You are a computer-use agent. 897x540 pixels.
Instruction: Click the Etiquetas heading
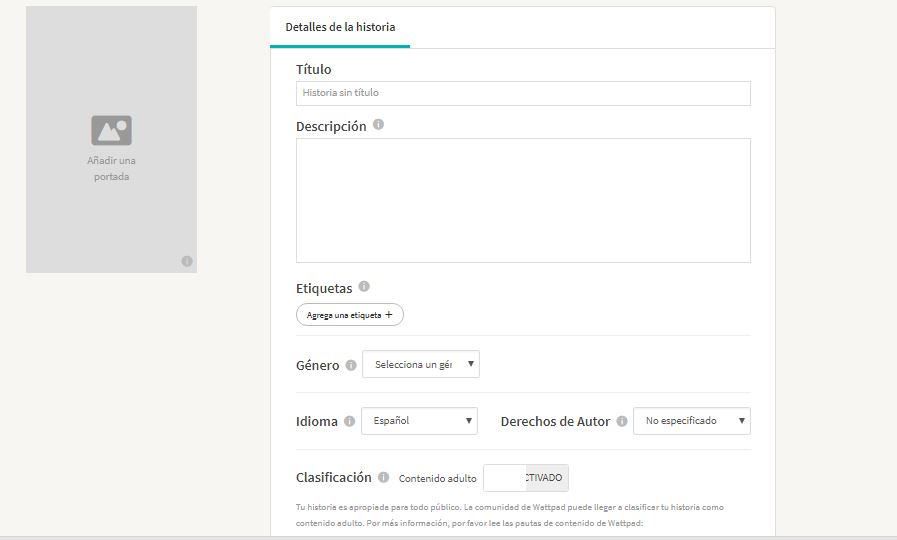(324, 288)
